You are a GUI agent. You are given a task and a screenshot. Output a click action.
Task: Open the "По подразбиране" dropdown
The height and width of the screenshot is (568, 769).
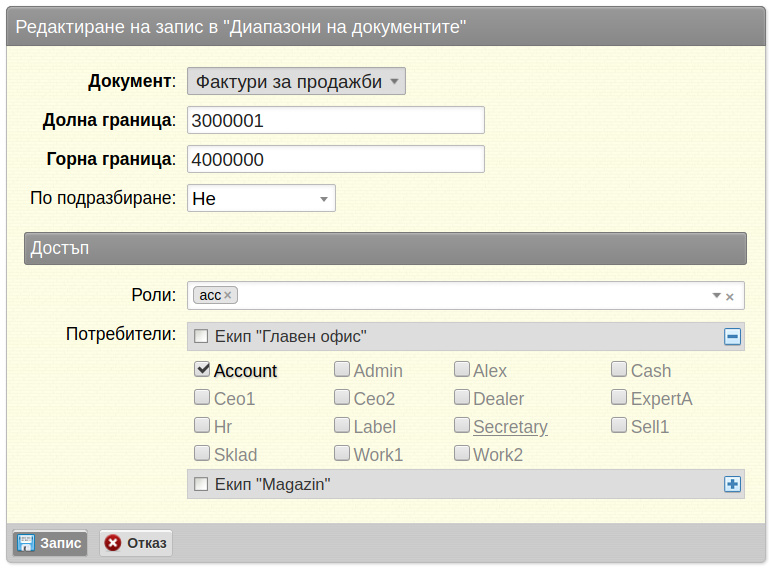(x=261, y=198)
